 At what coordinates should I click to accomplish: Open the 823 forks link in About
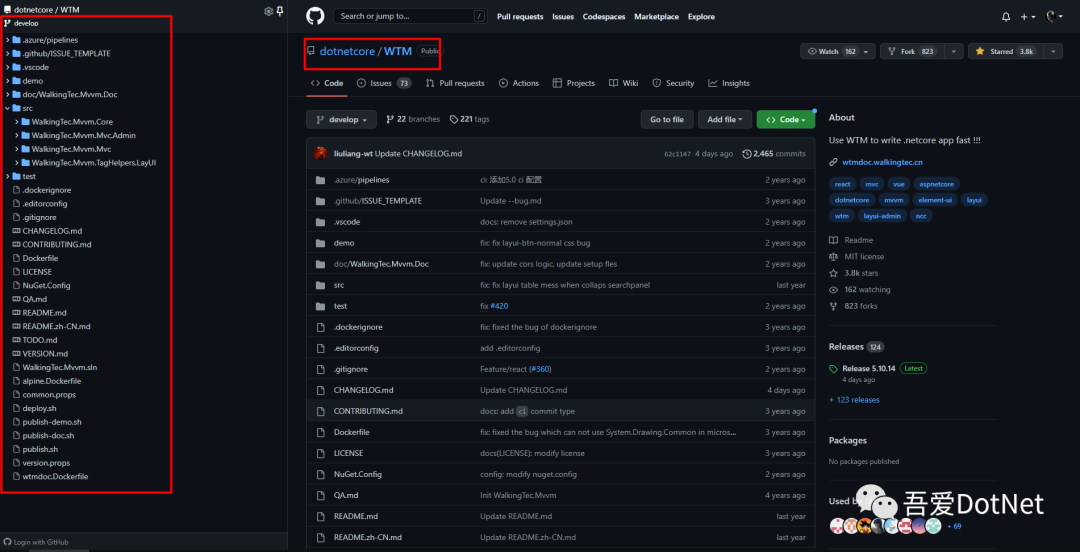[861, 306]
